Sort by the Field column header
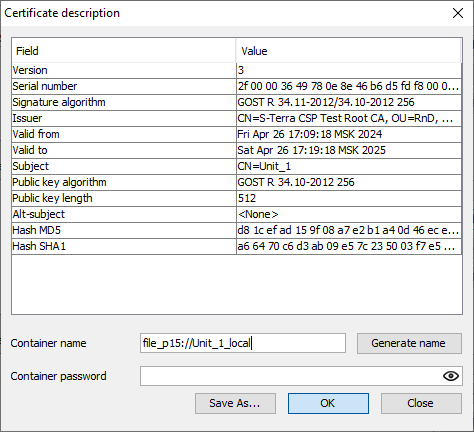Image resolution: width=474 pixels, height=432 pixels. (x=124, y=51)
